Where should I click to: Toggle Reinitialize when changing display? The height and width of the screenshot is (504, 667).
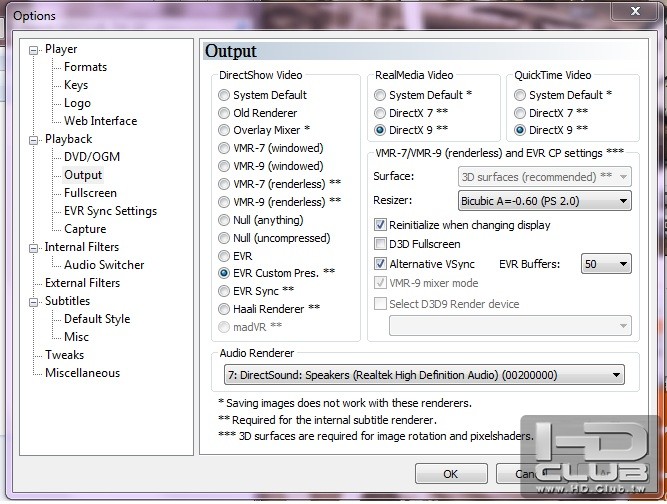380,225
